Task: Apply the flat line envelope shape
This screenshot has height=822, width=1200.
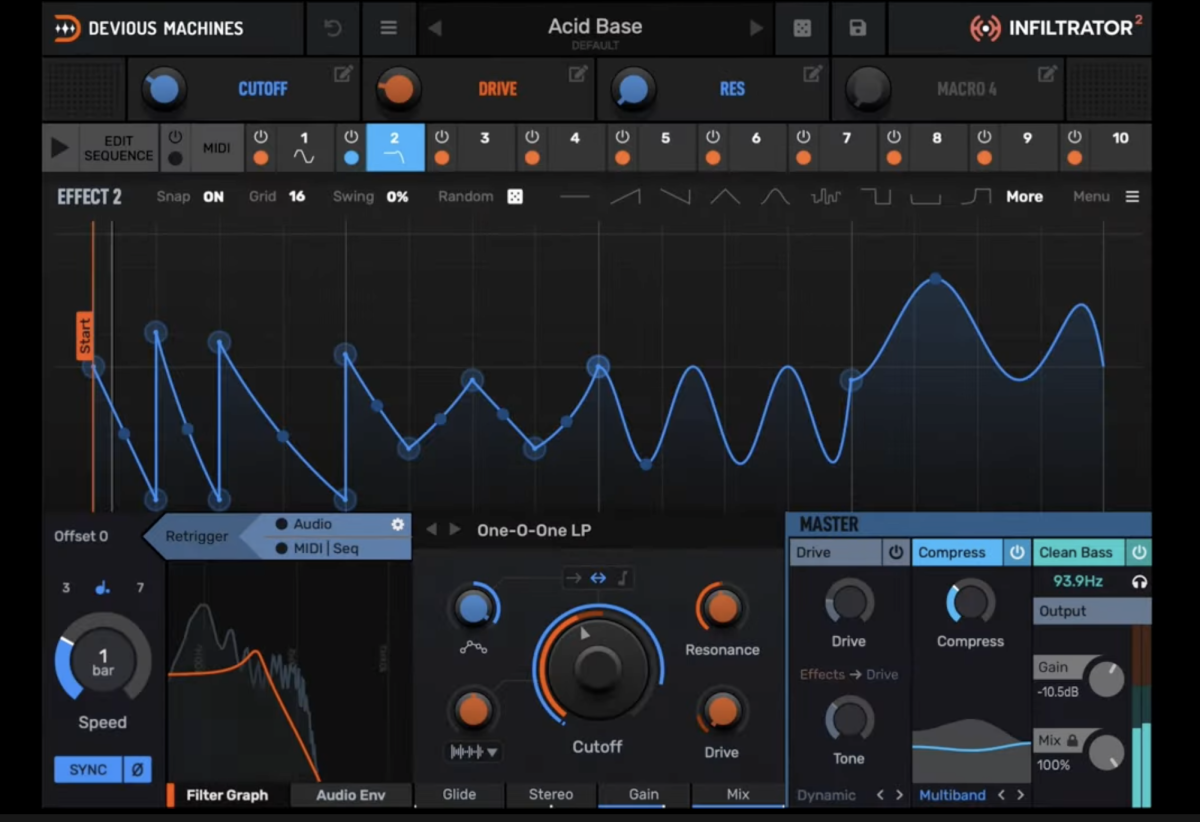Action: pos(575,197)
